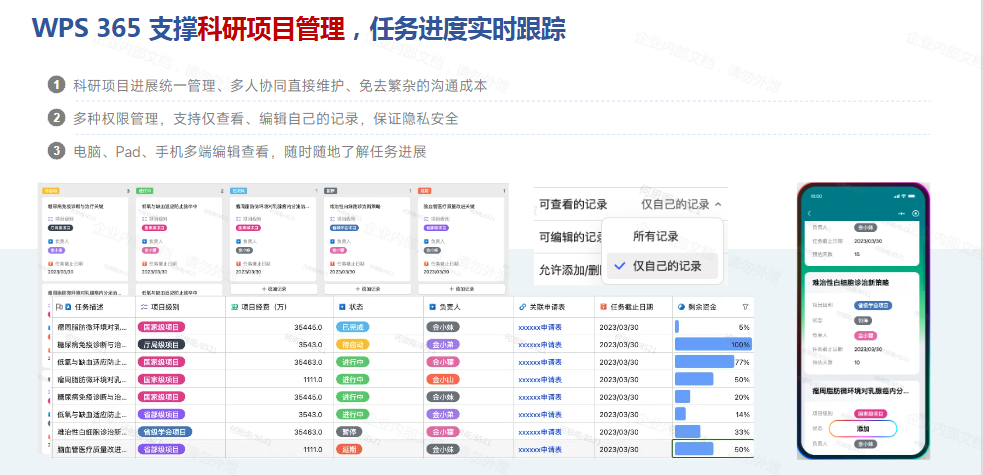Tap the circular target icon in the phone header

click(x=916, y=214)
